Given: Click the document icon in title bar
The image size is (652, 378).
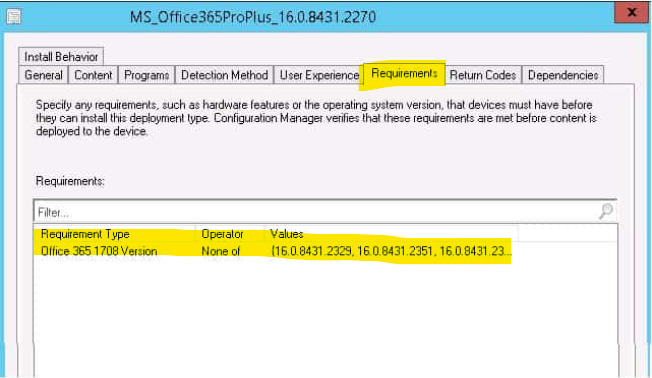Looking at the screenshot, I should 14,17.
